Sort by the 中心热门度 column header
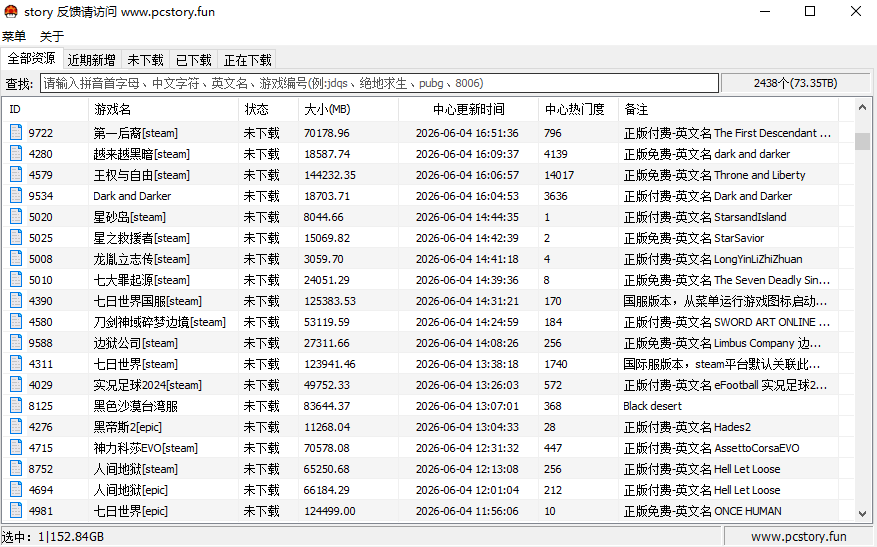 coord(578,109)
